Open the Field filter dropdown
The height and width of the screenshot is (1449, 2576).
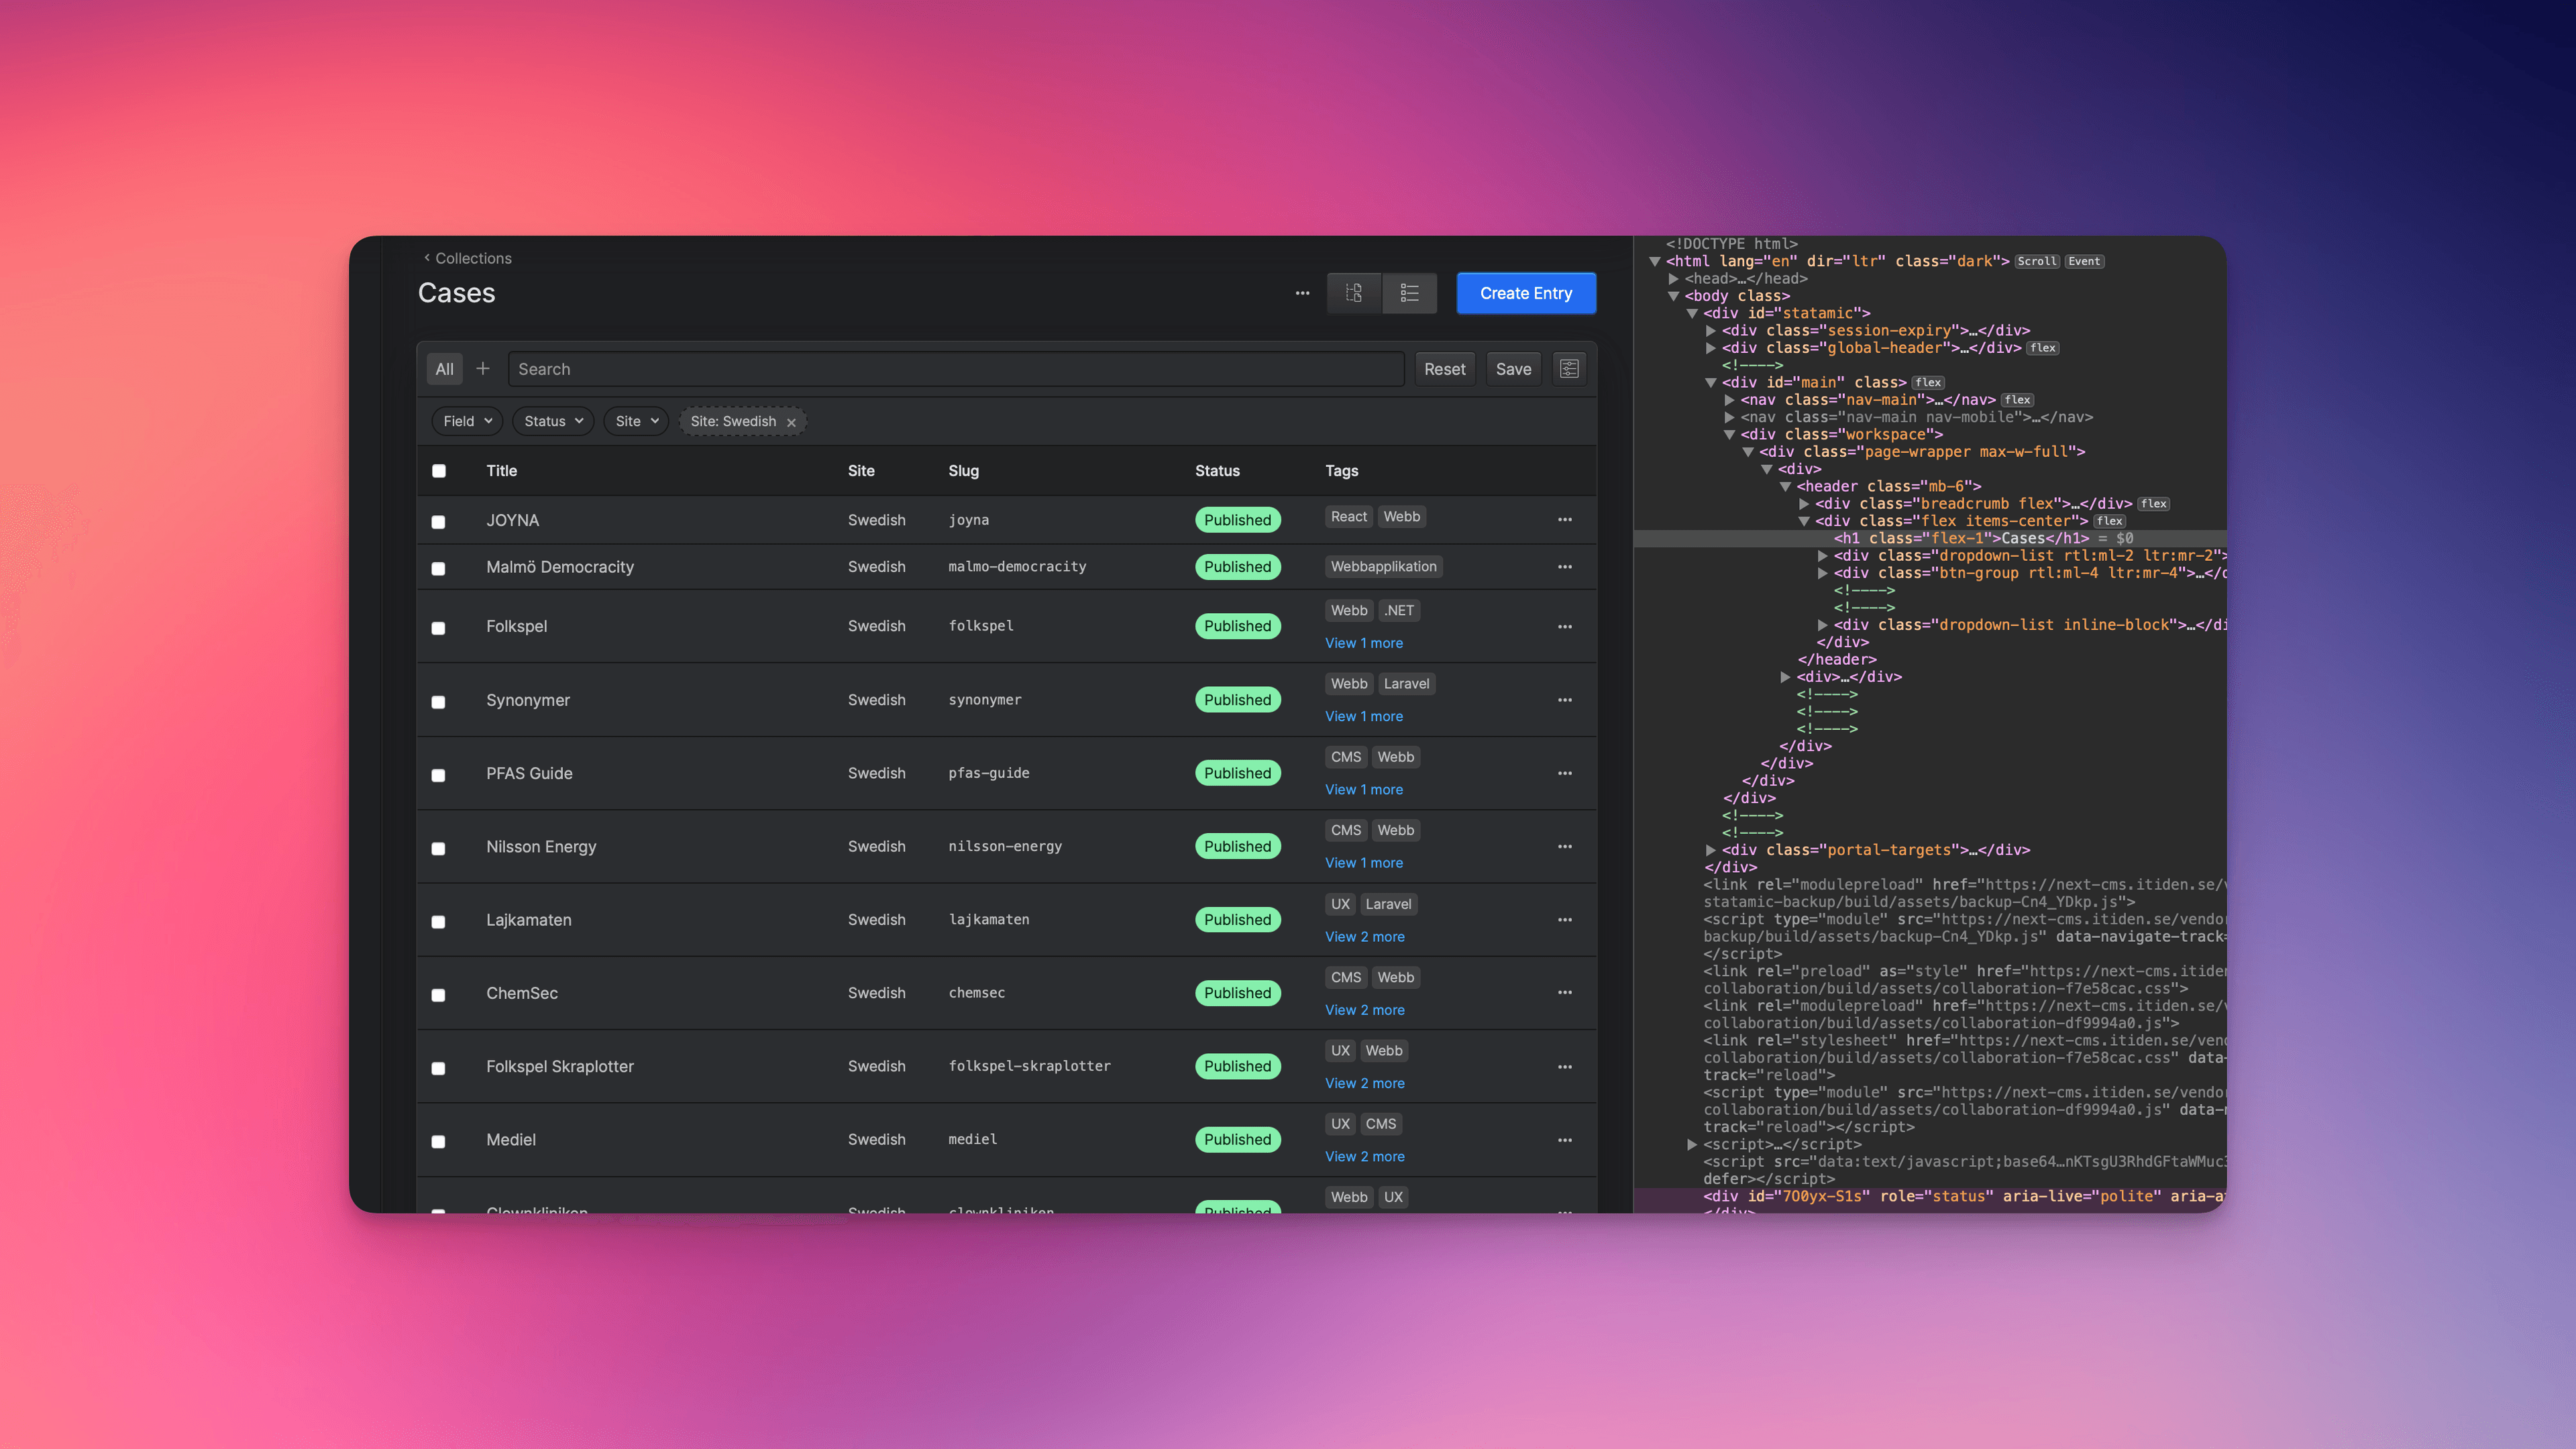click(x=467, y=421)
